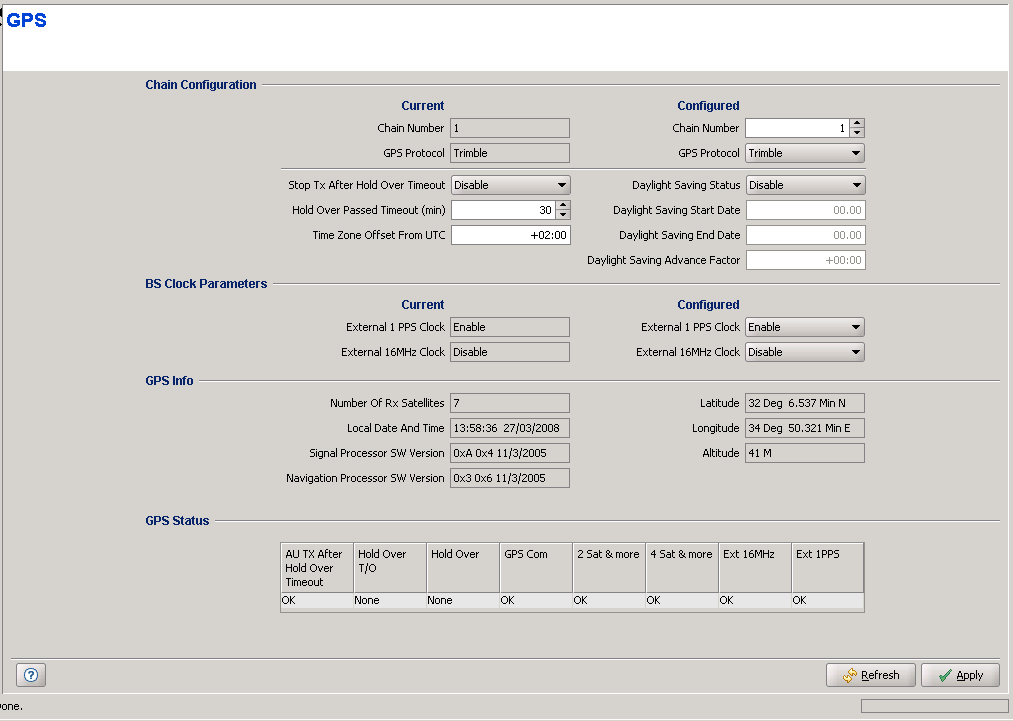Decrement Hold Over Passed Timeout value
1013x721 pixels.
coord(563,215)
